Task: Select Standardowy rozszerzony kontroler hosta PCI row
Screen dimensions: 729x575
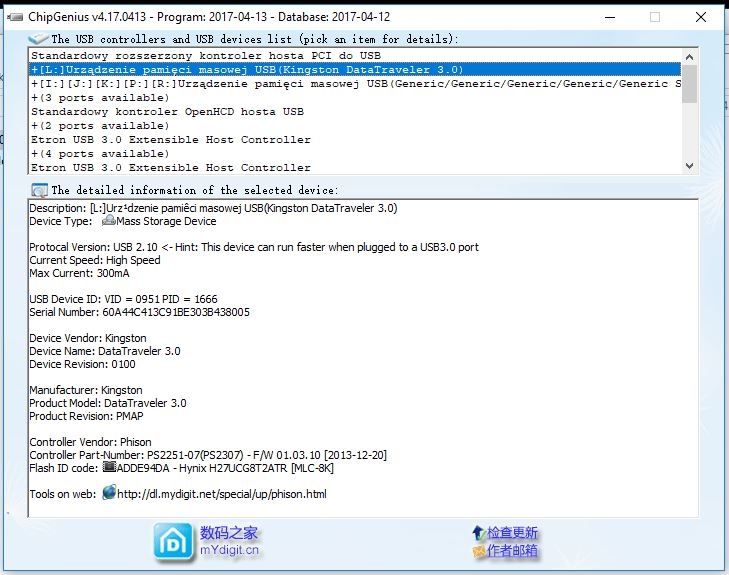Action: coord(355,56)
